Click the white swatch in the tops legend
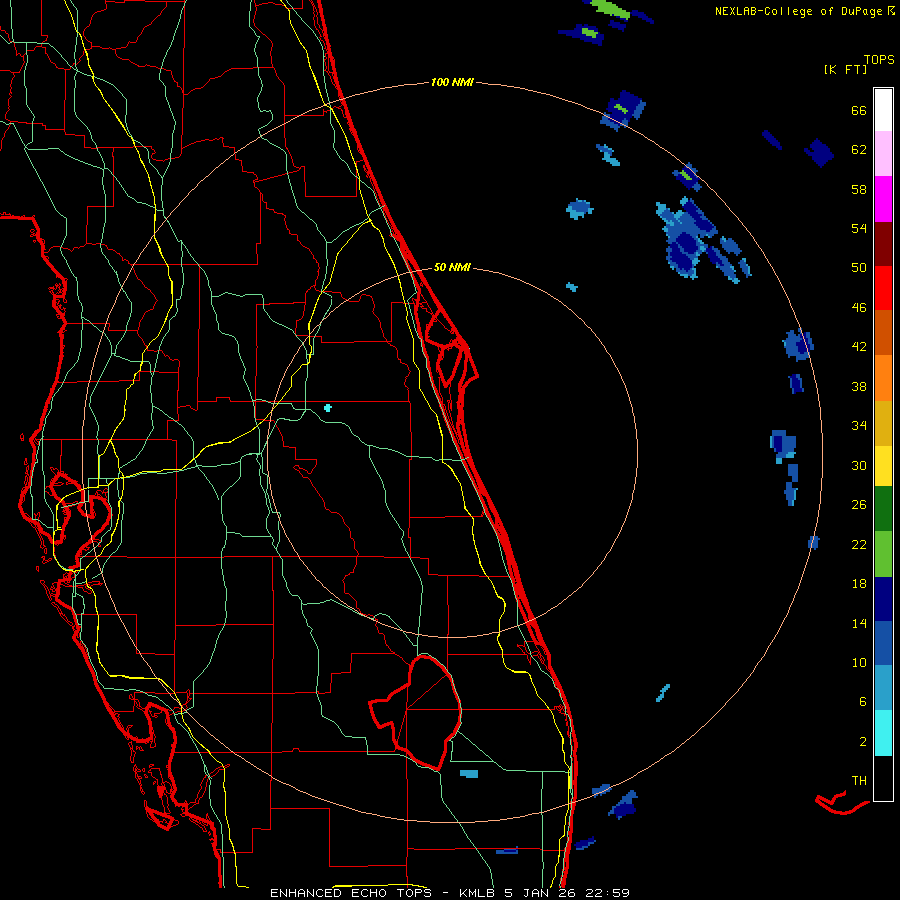 coord(883,110)
